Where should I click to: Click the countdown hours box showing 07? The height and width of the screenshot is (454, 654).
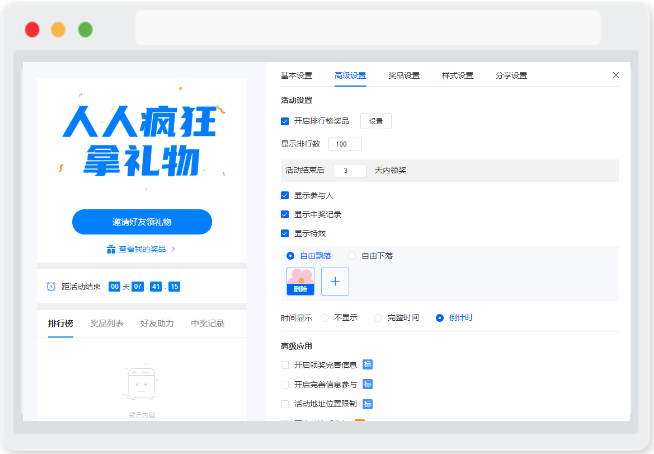tap(138, 287)
